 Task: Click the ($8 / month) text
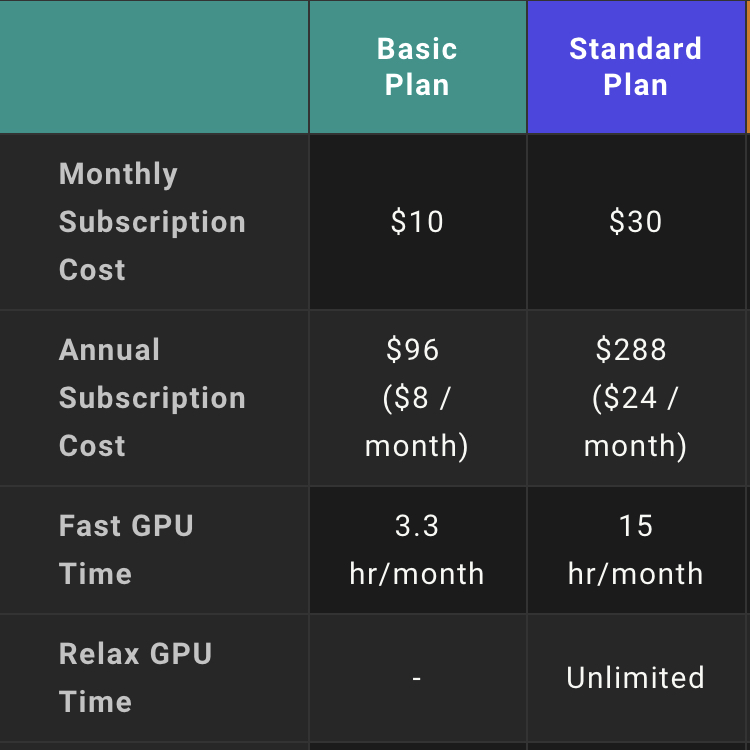(x=417, y=422)
